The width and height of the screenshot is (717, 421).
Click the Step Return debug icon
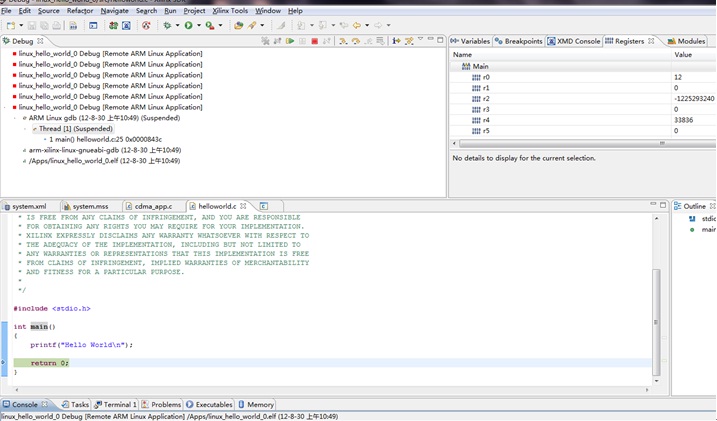[x=368, y=41]
